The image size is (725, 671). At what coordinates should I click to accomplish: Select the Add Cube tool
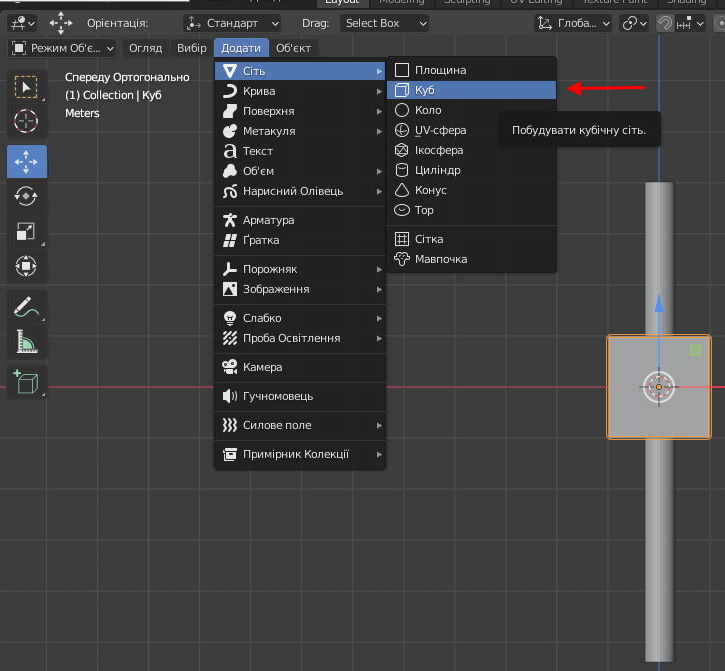[26, 382]
